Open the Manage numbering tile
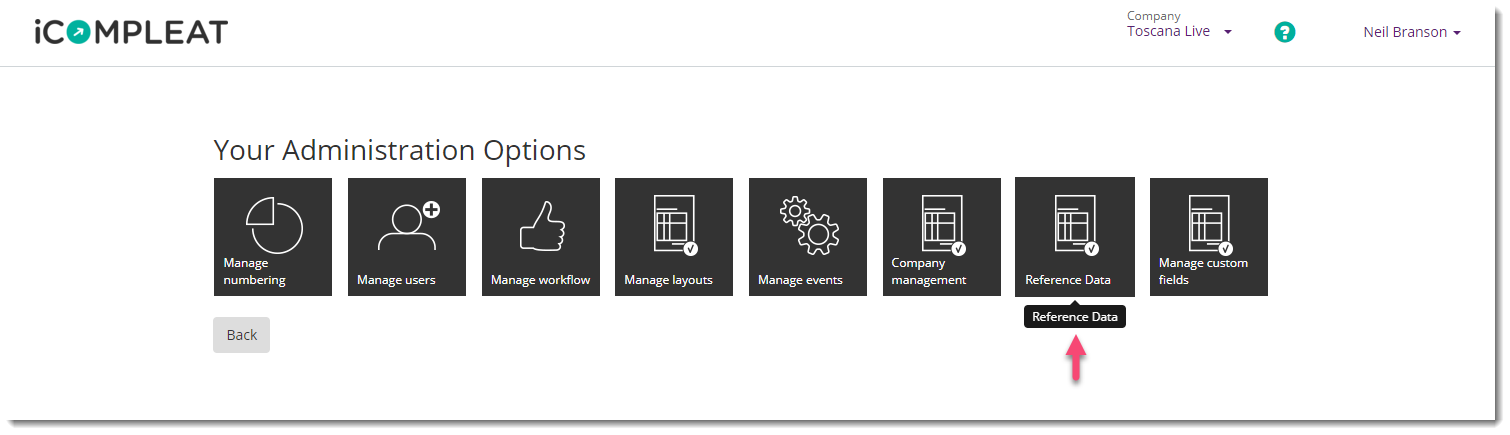Image resolution: width=1510 pixels, height=435 pixels. (273, 237)
